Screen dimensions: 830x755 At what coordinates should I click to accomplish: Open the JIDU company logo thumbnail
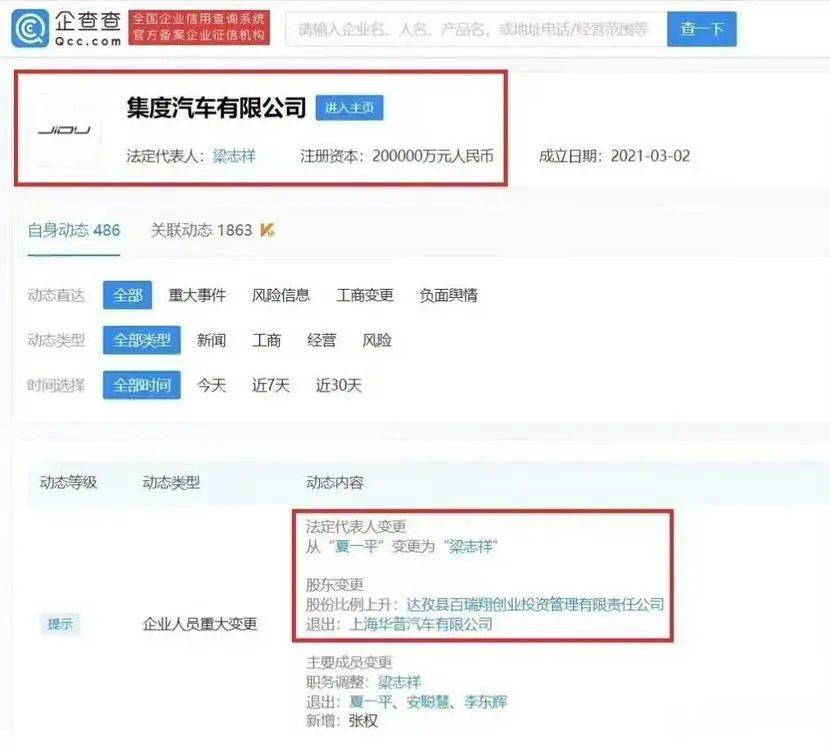[65, 130]
